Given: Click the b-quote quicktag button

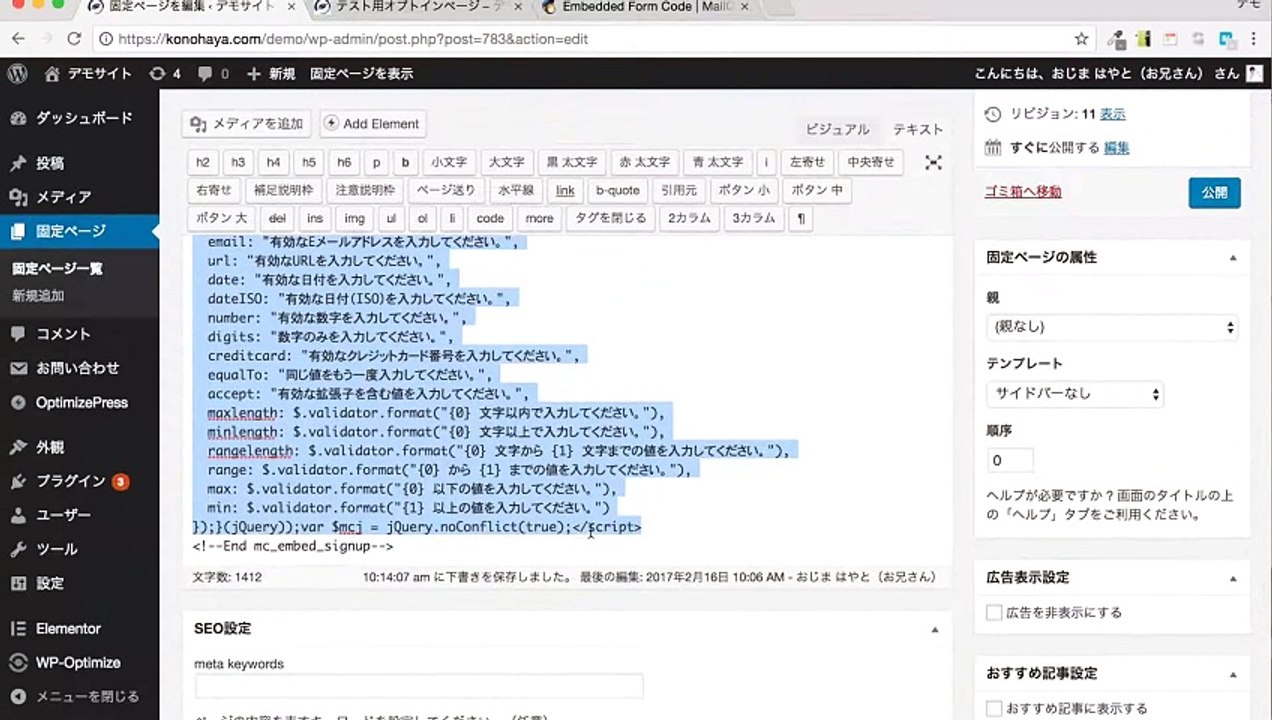Looking at the screenshot, I should (617, 190).
